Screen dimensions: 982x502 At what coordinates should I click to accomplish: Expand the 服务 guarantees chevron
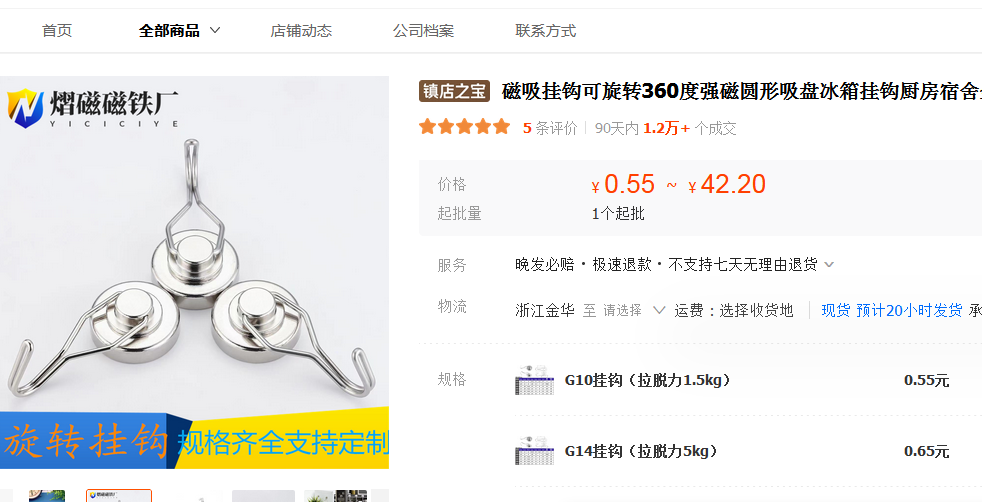[x=829, y=265]
